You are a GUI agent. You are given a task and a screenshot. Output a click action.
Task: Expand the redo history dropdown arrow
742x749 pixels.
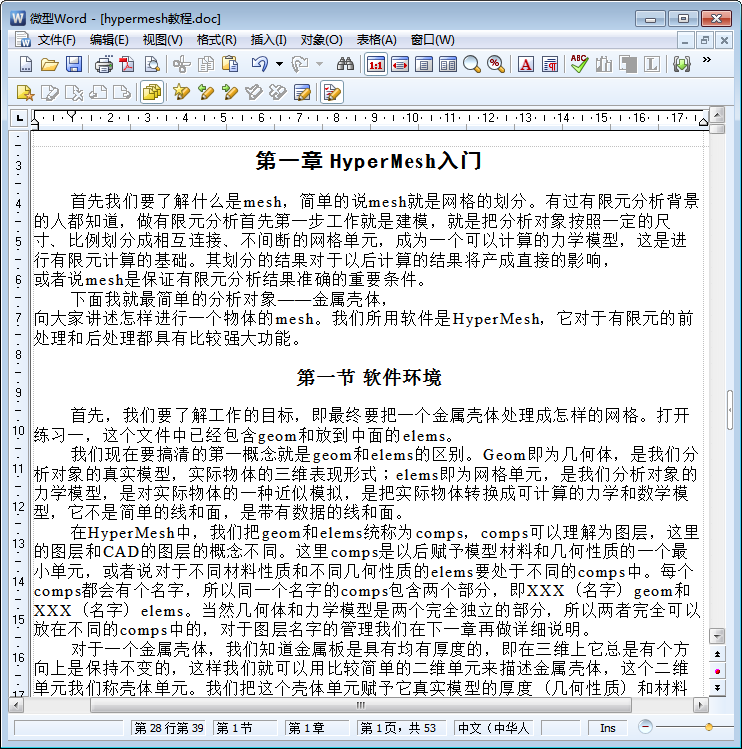[320, 64]
